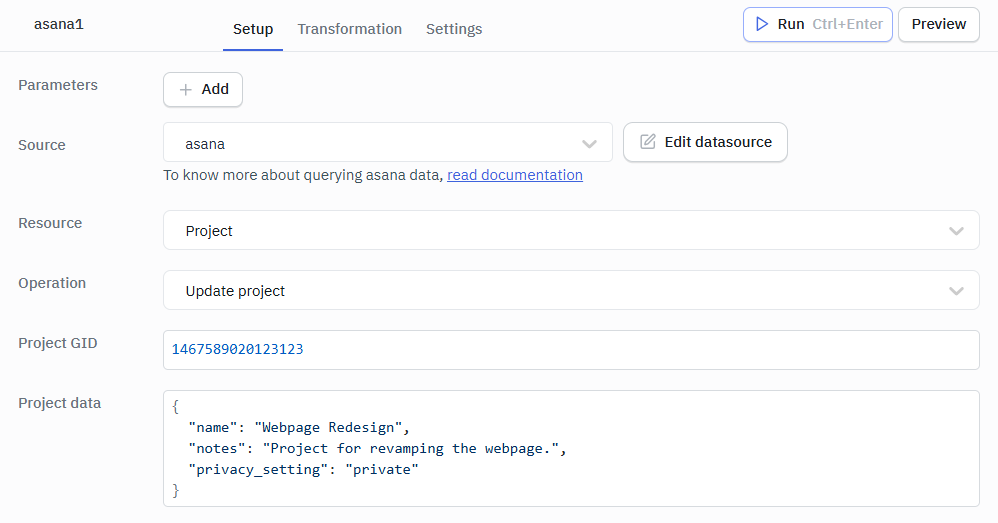
Task: Click the Operation label
Action: pos(52,283)
